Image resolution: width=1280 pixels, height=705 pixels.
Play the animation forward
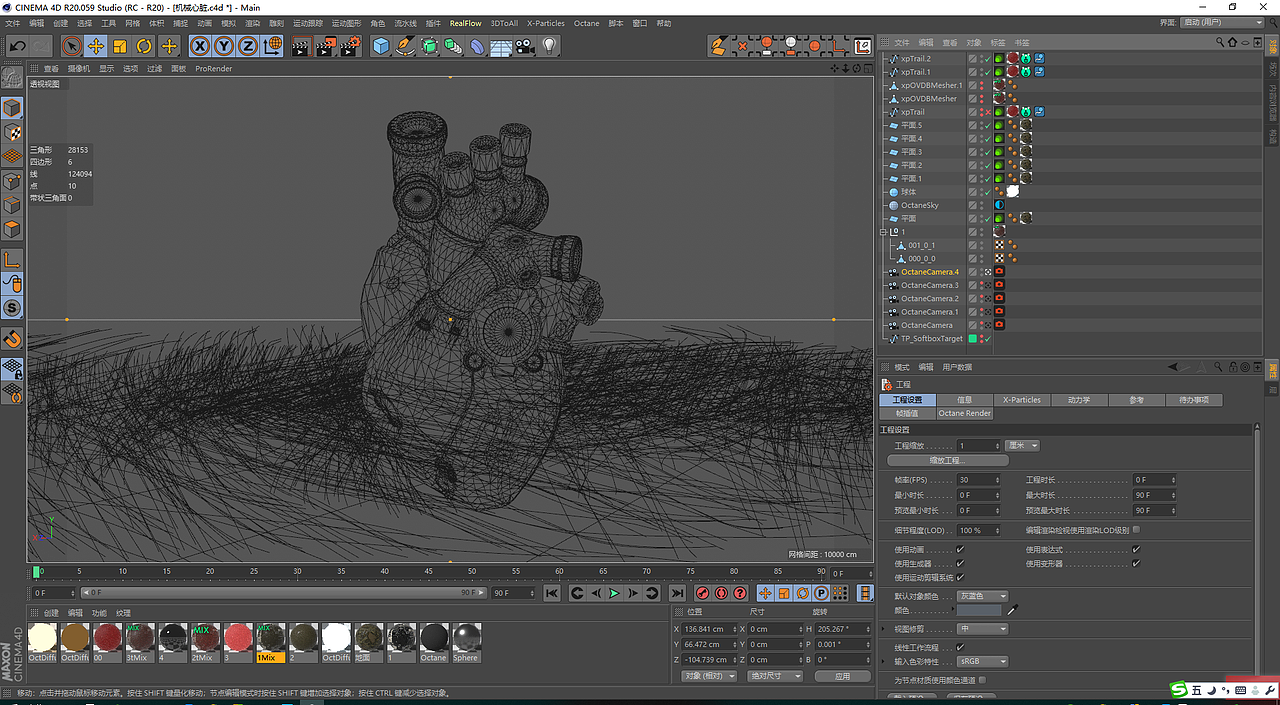pyautogui.click(x=615, y=593)
